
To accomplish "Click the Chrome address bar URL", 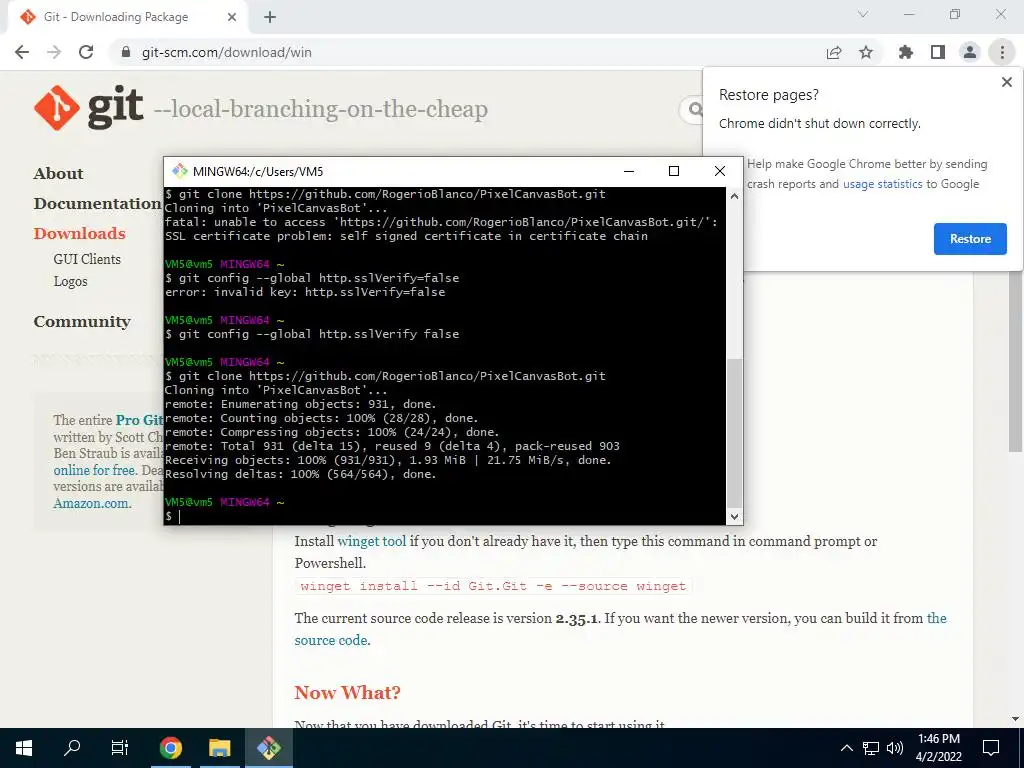I will pyautogui.click(x=227, y=52).
